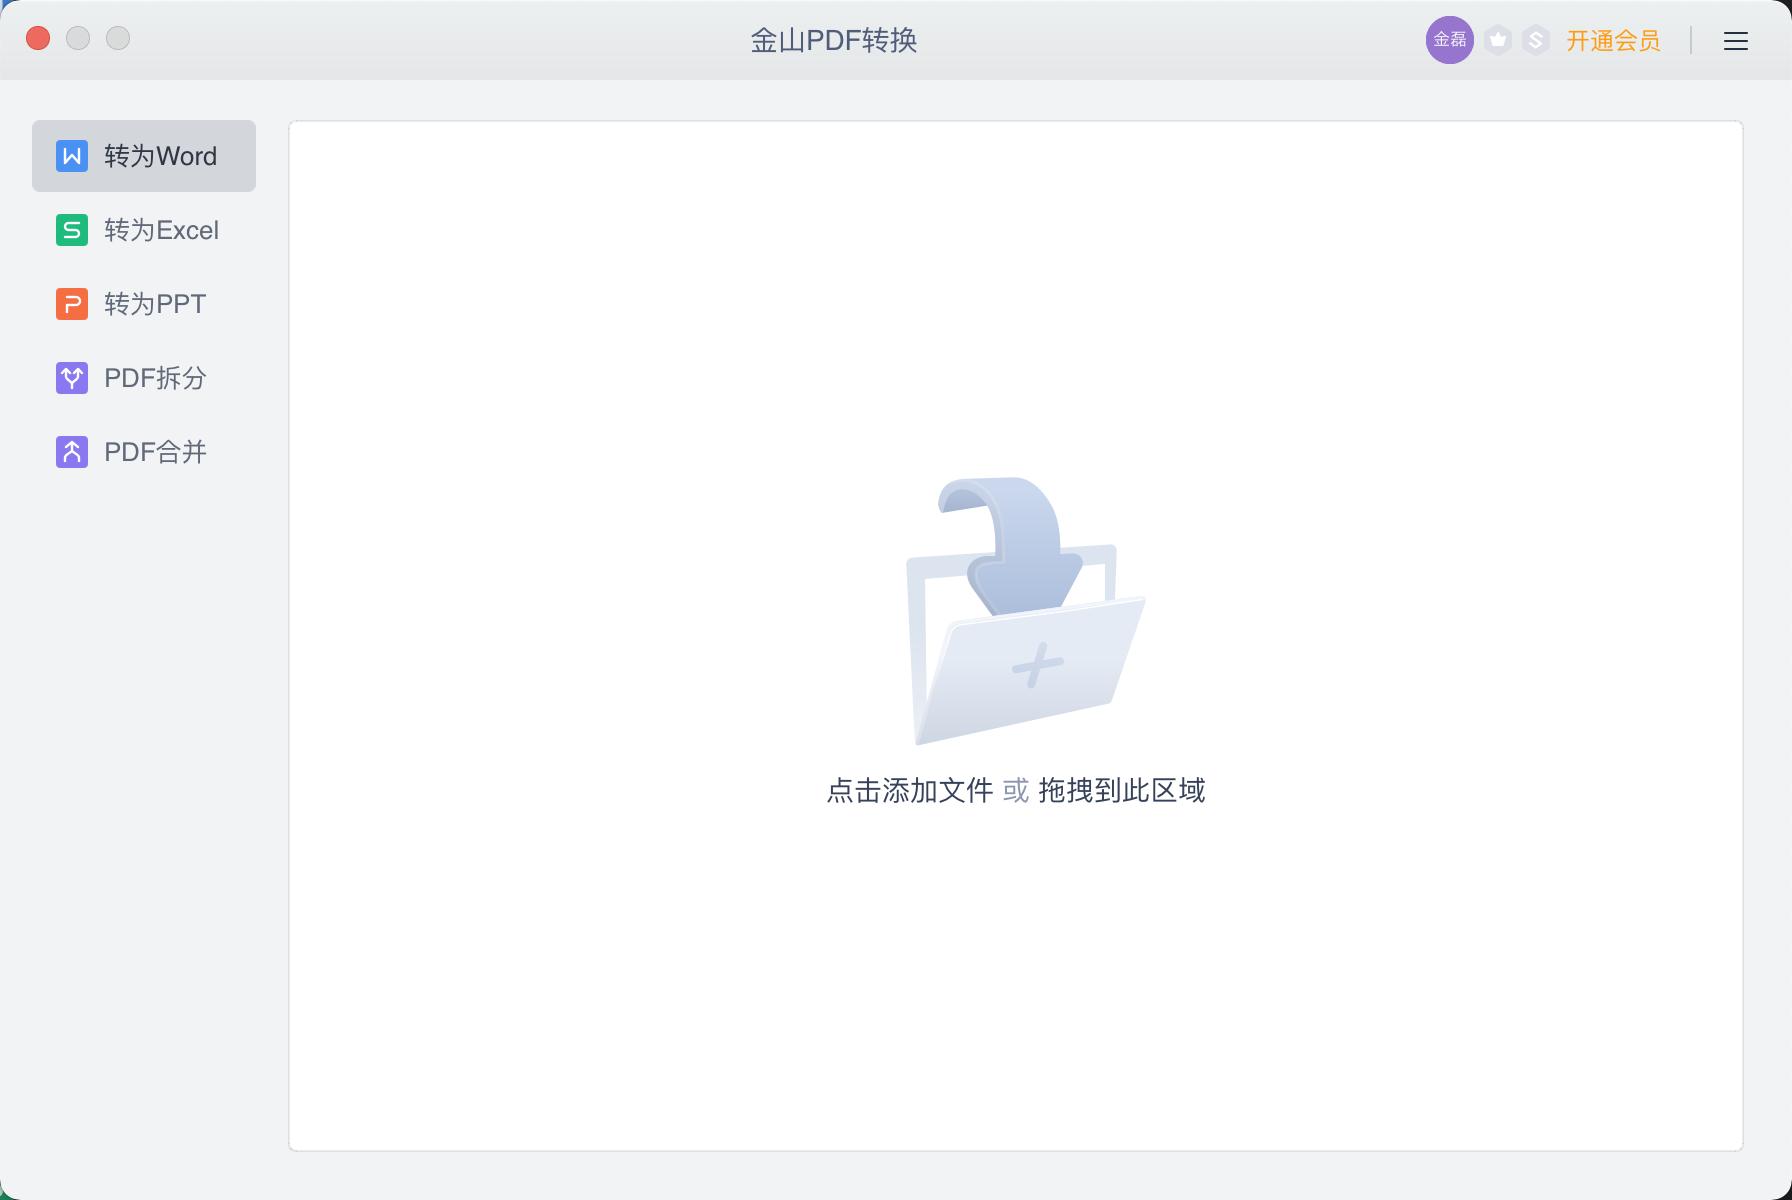Click the 开通会员 upgrade link
The width and height of the screenshot is (1792, 1200).
(x=1613, y=41)
